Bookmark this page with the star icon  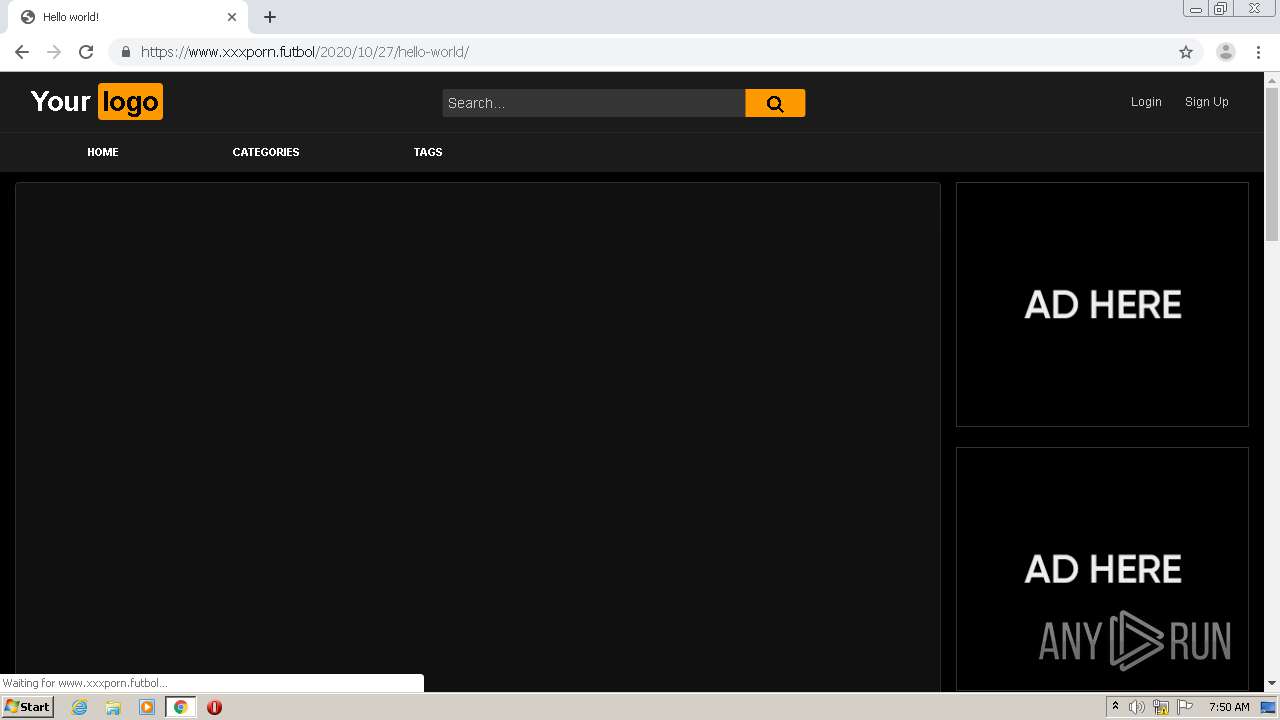pyautogui.click(x=1186, y=52)
